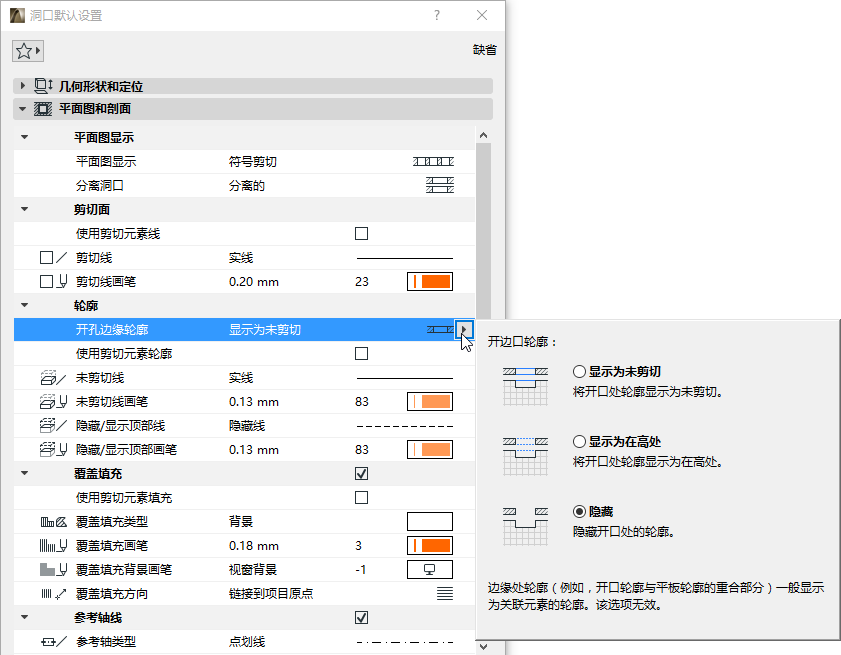Click the 平面图和剖面 panel icon
This screenshot has width=841, height=655.
(43, 109)
